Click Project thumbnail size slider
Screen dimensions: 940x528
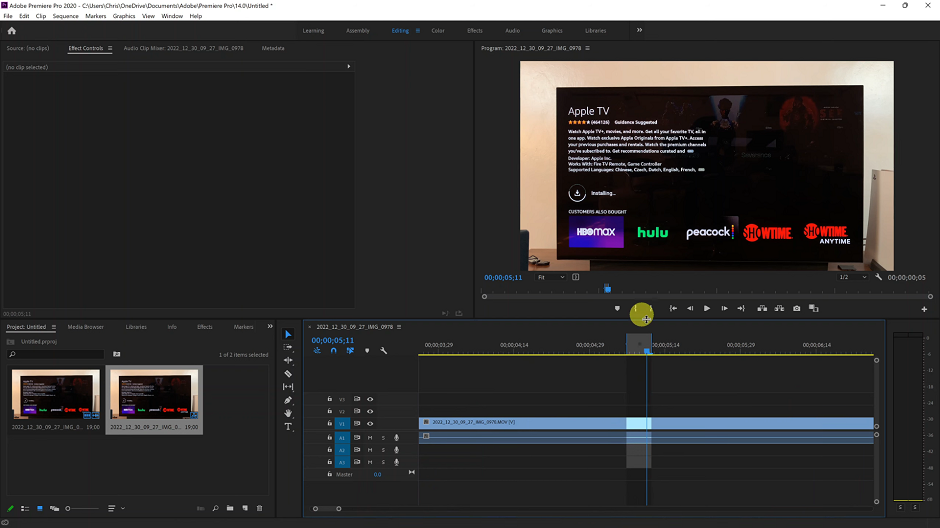[x=83, y=508]
